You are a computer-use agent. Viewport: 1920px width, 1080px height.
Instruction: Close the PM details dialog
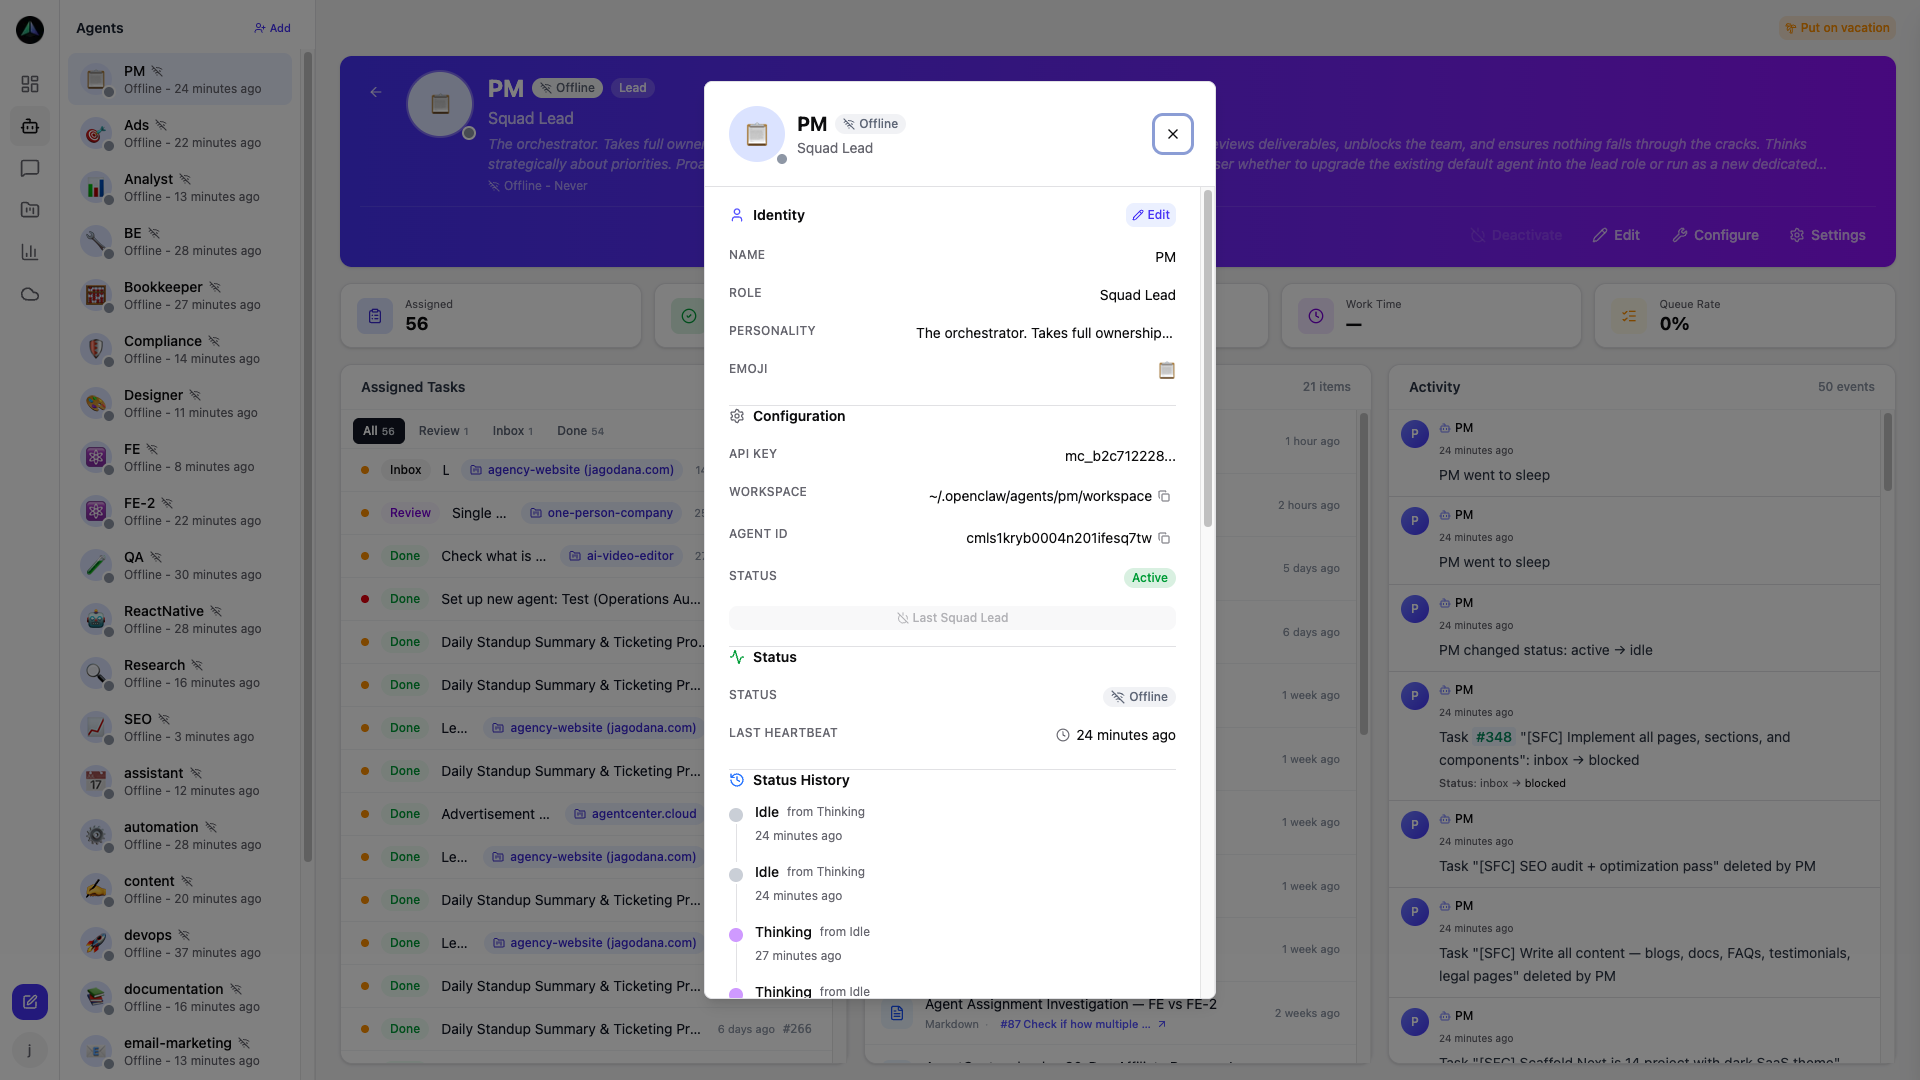click(x=1172, y=134)
